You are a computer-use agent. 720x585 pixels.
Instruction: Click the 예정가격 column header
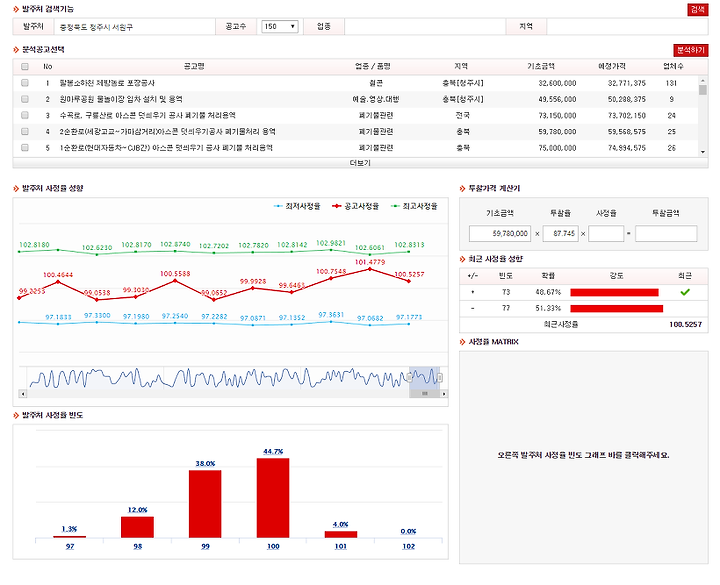(x=612, y=67)
